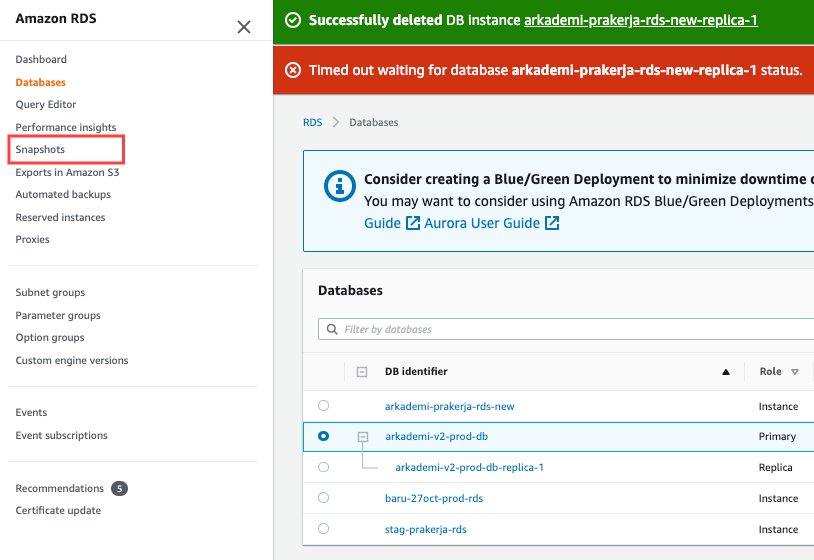Select the baru-27oct-prod-rds radio button
This screenshot has height=560, width=814.
[323, 497]
